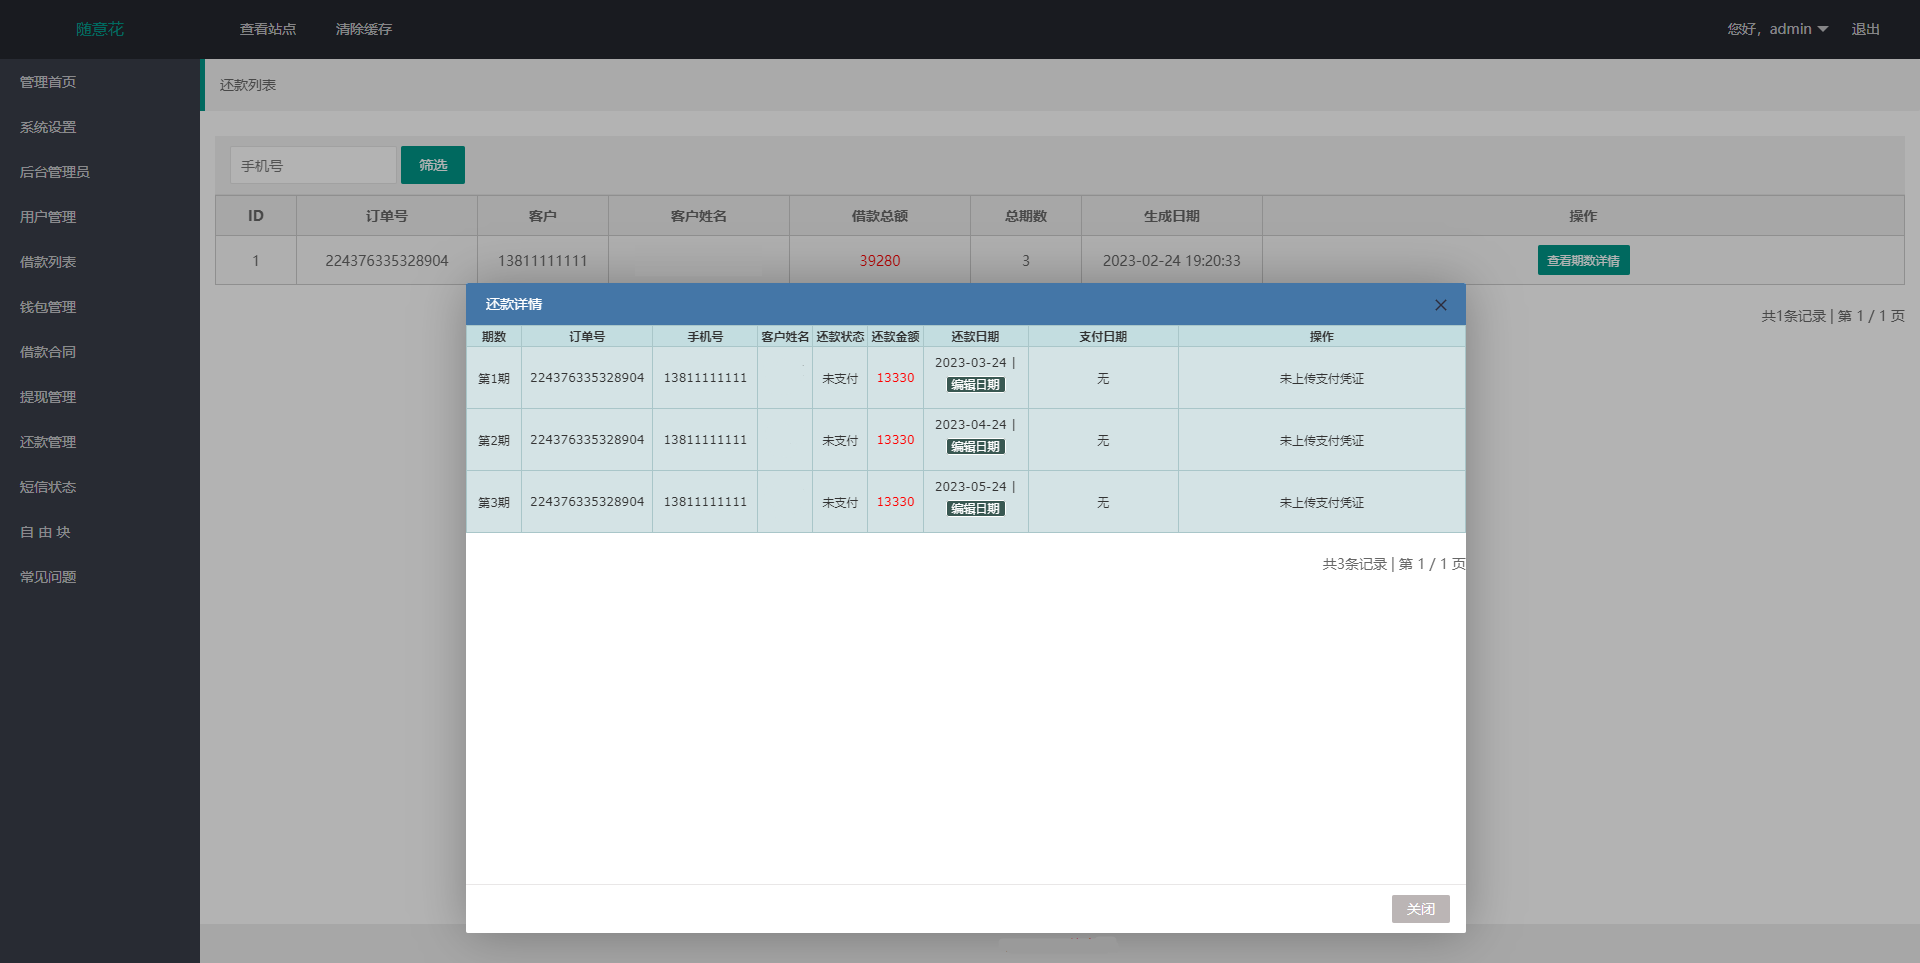Open 查看站点 in top navigation

[x=268, y=29]
